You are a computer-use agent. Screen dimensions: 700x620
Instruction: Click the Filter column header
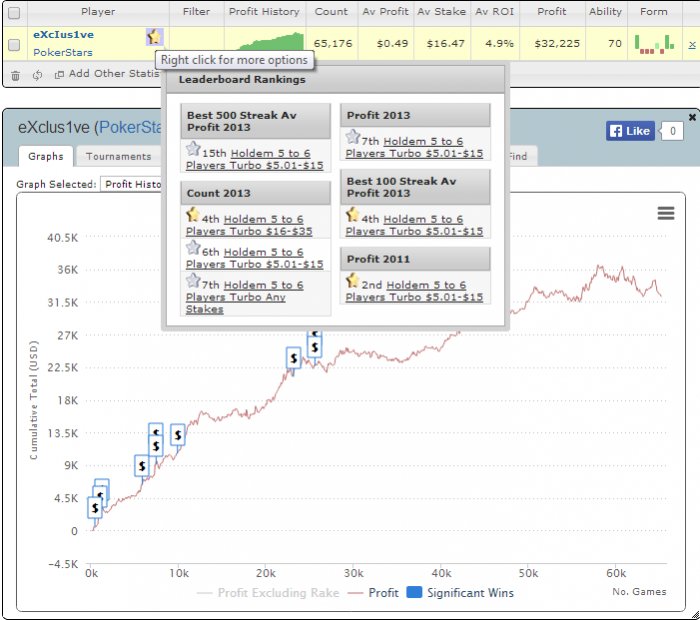coord(196,12)
